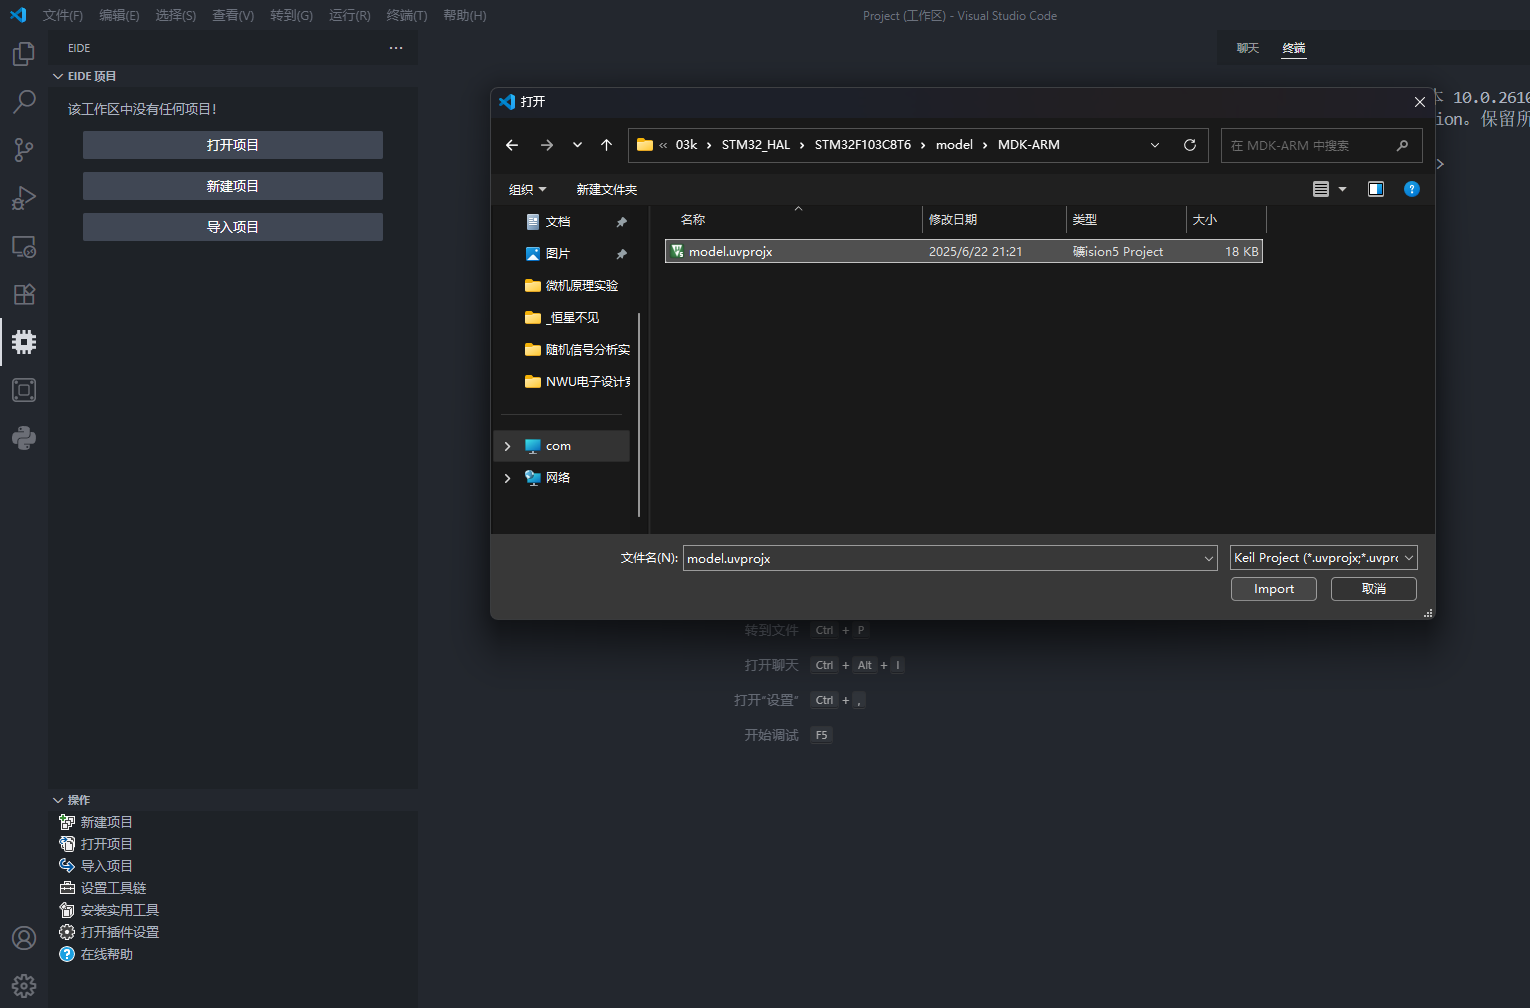Click the 打开项目 button in EIDE panel
Image resolution: width=1530 pixels, height=1008 pixels.
233,145
